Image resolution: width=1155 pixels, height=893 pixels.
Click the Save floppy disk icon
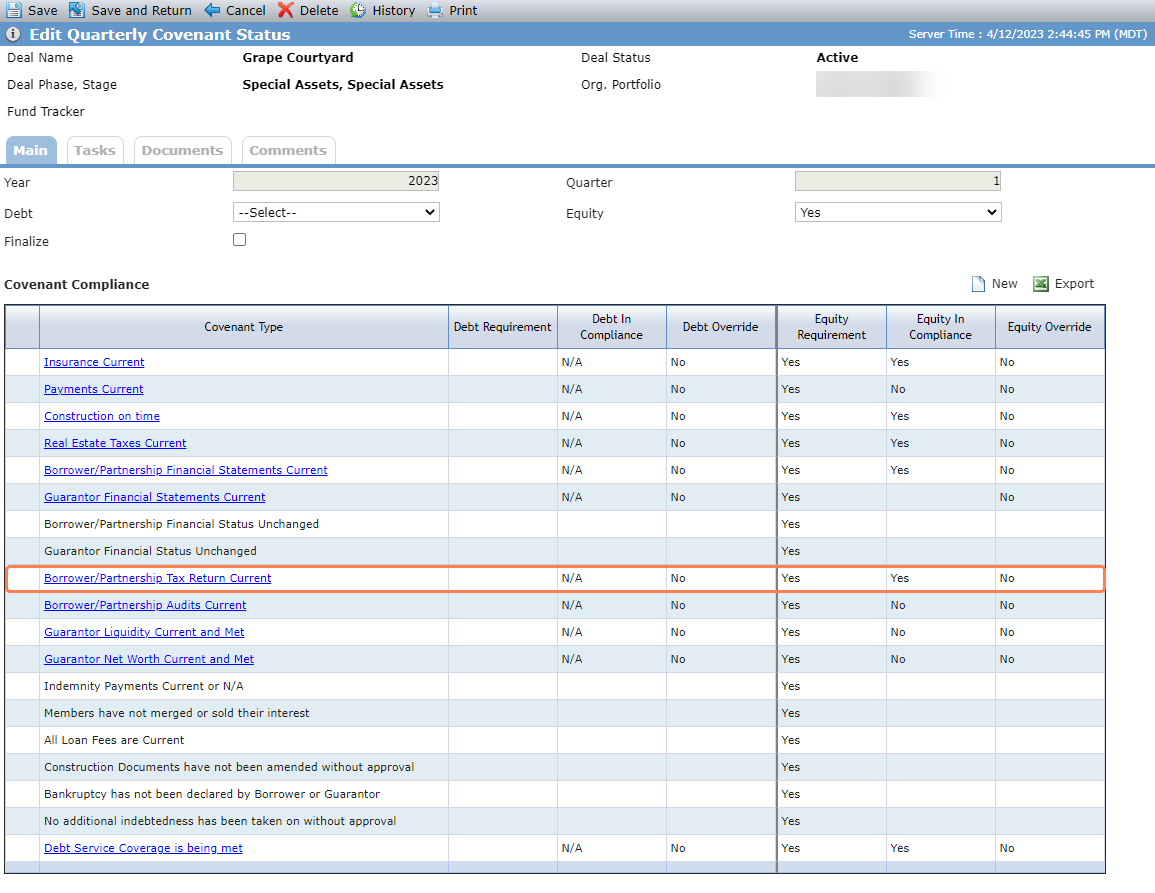[x=13, y=10]
